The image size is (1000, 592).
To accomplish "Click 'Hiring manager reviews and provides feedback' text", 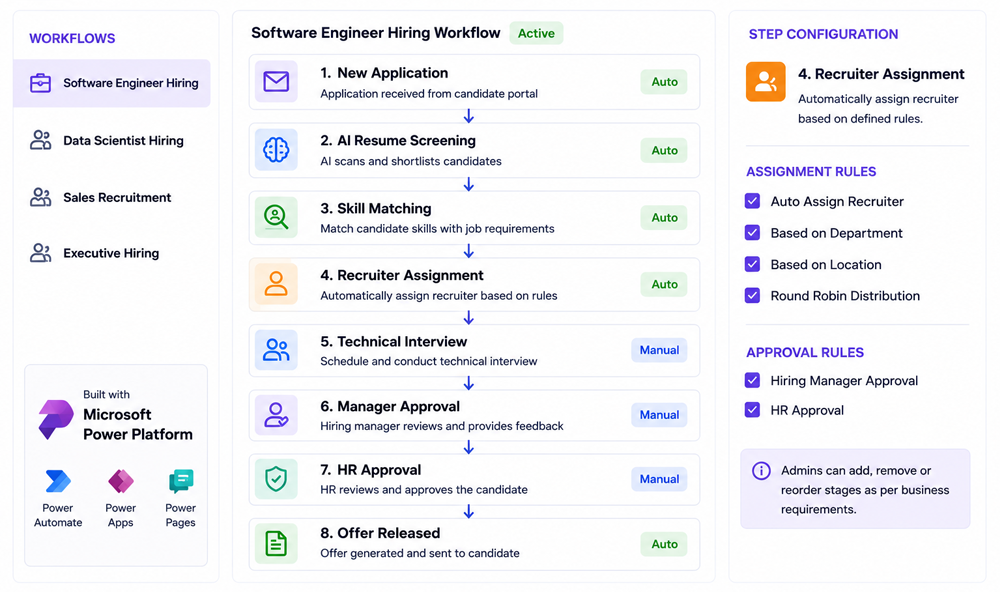I will coord(441,426).
